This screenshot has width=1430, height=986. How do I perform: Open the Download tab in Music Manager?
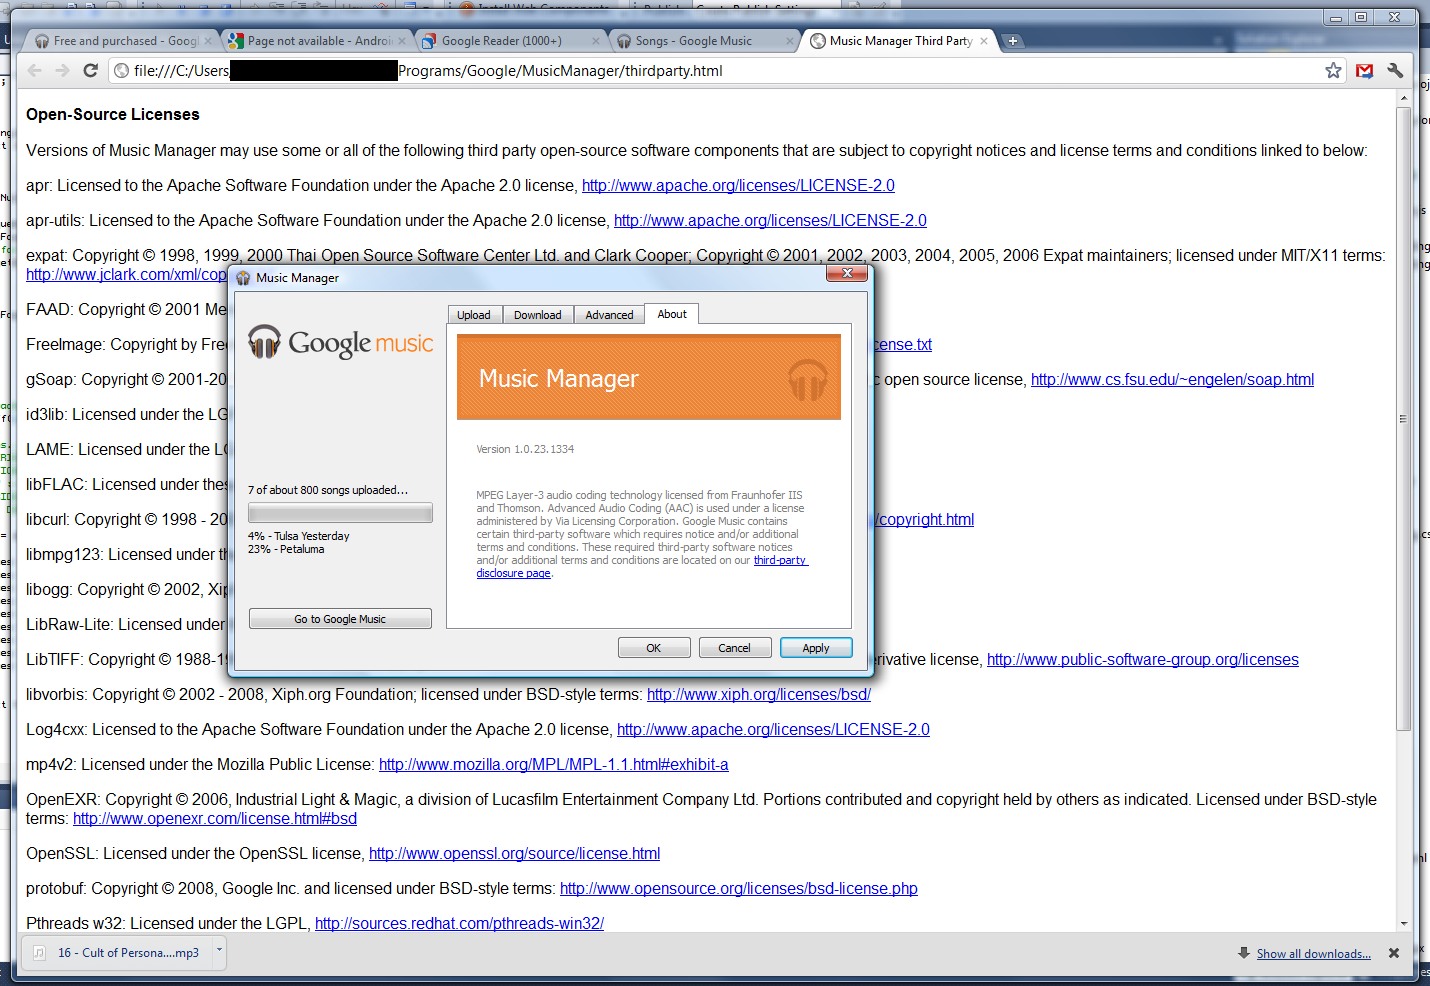[x=538, y=315]
